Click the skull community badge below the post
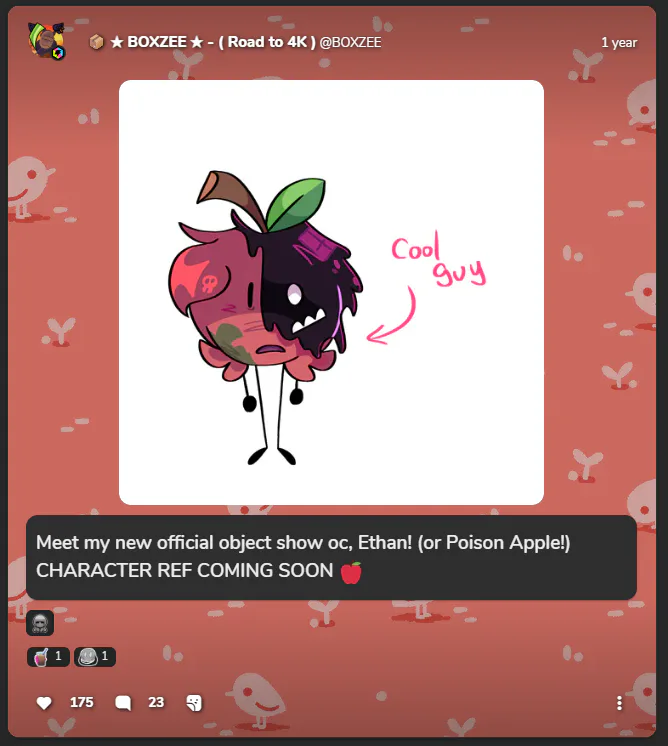Screen dimensions: 668x746 pyautogui.click(x=40, y=622)
